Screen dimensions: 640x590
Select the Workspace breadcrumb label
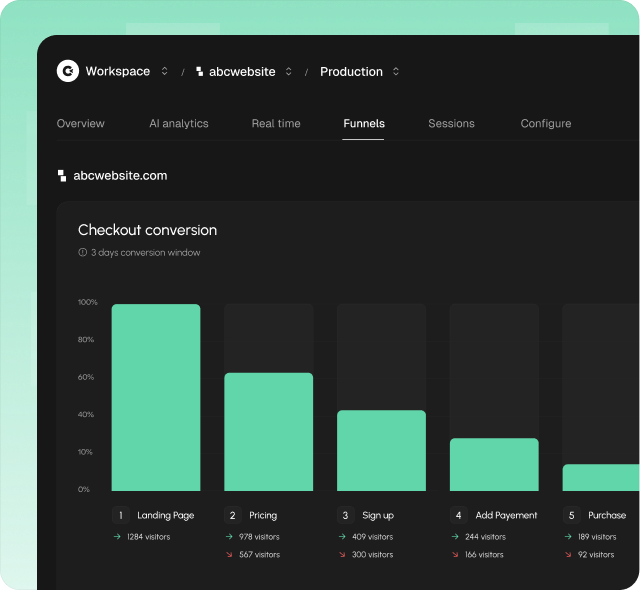[x=118, y=71]
